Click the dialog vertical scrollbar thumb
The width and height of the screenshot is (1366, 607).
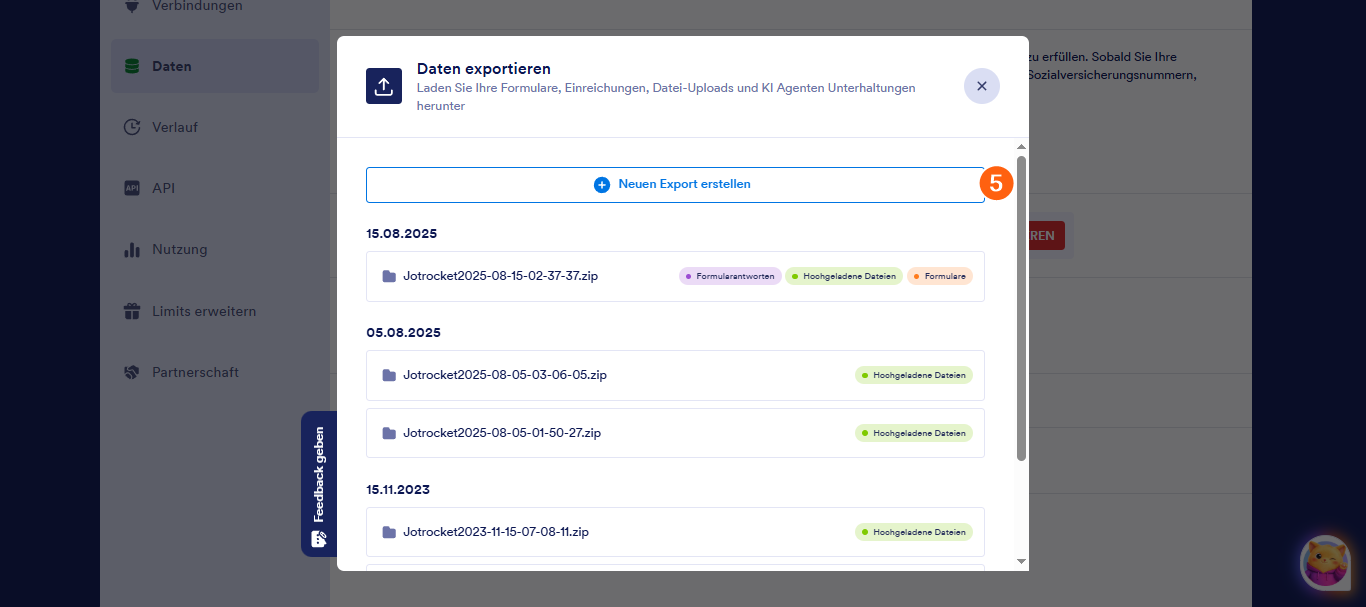pyautogui.click(x=1021, y=308)
